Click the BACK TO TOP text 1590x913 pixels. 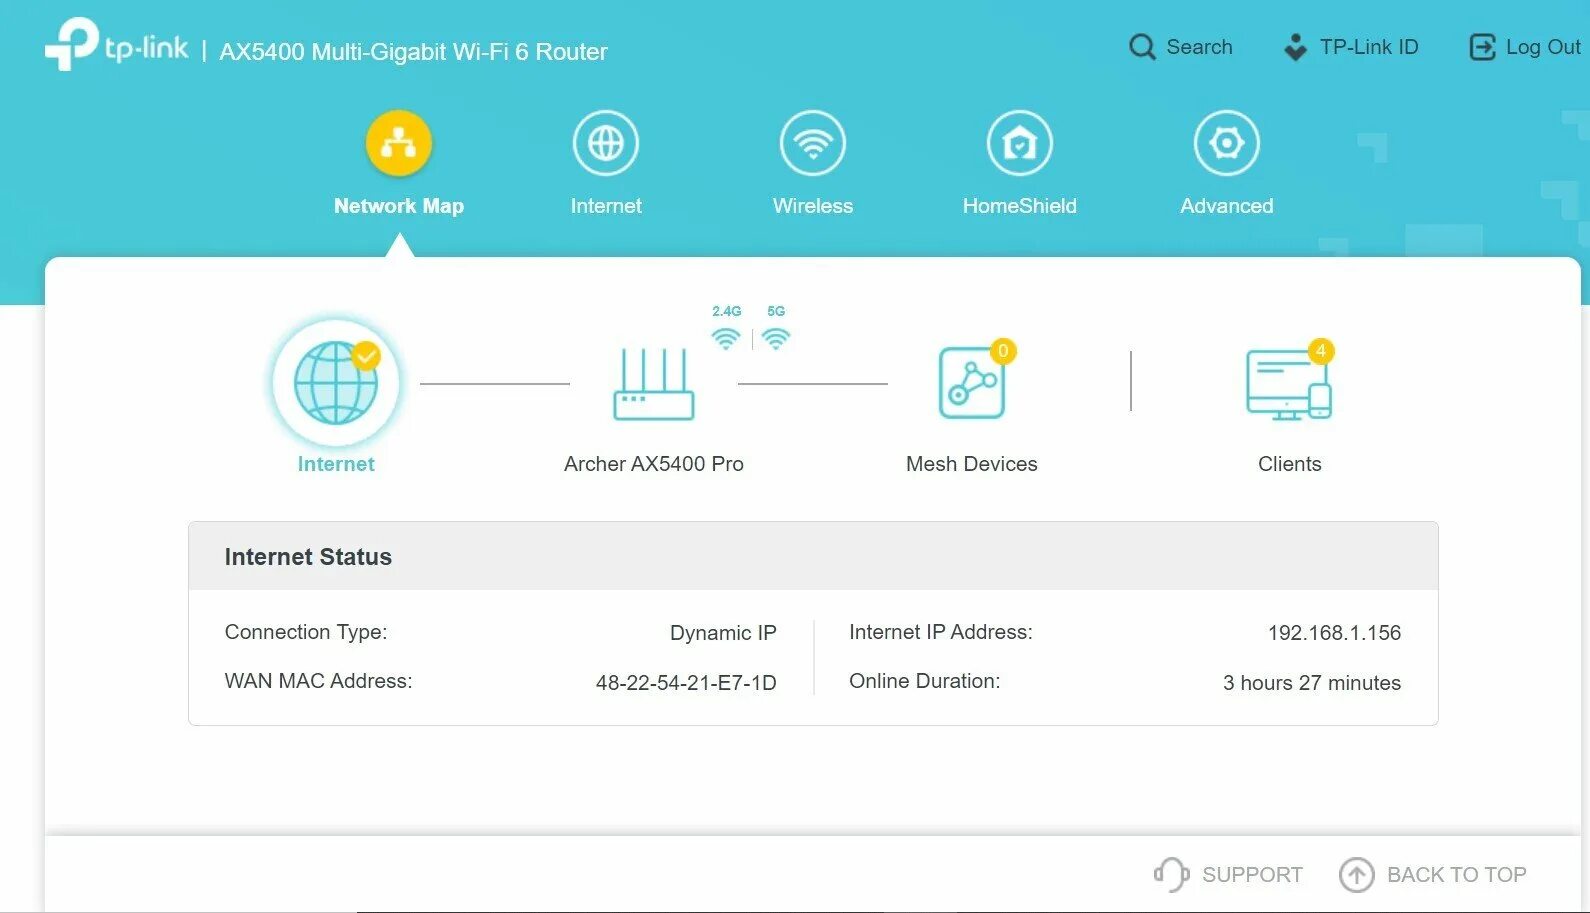pyautogui.click(x=1457, y=875)
